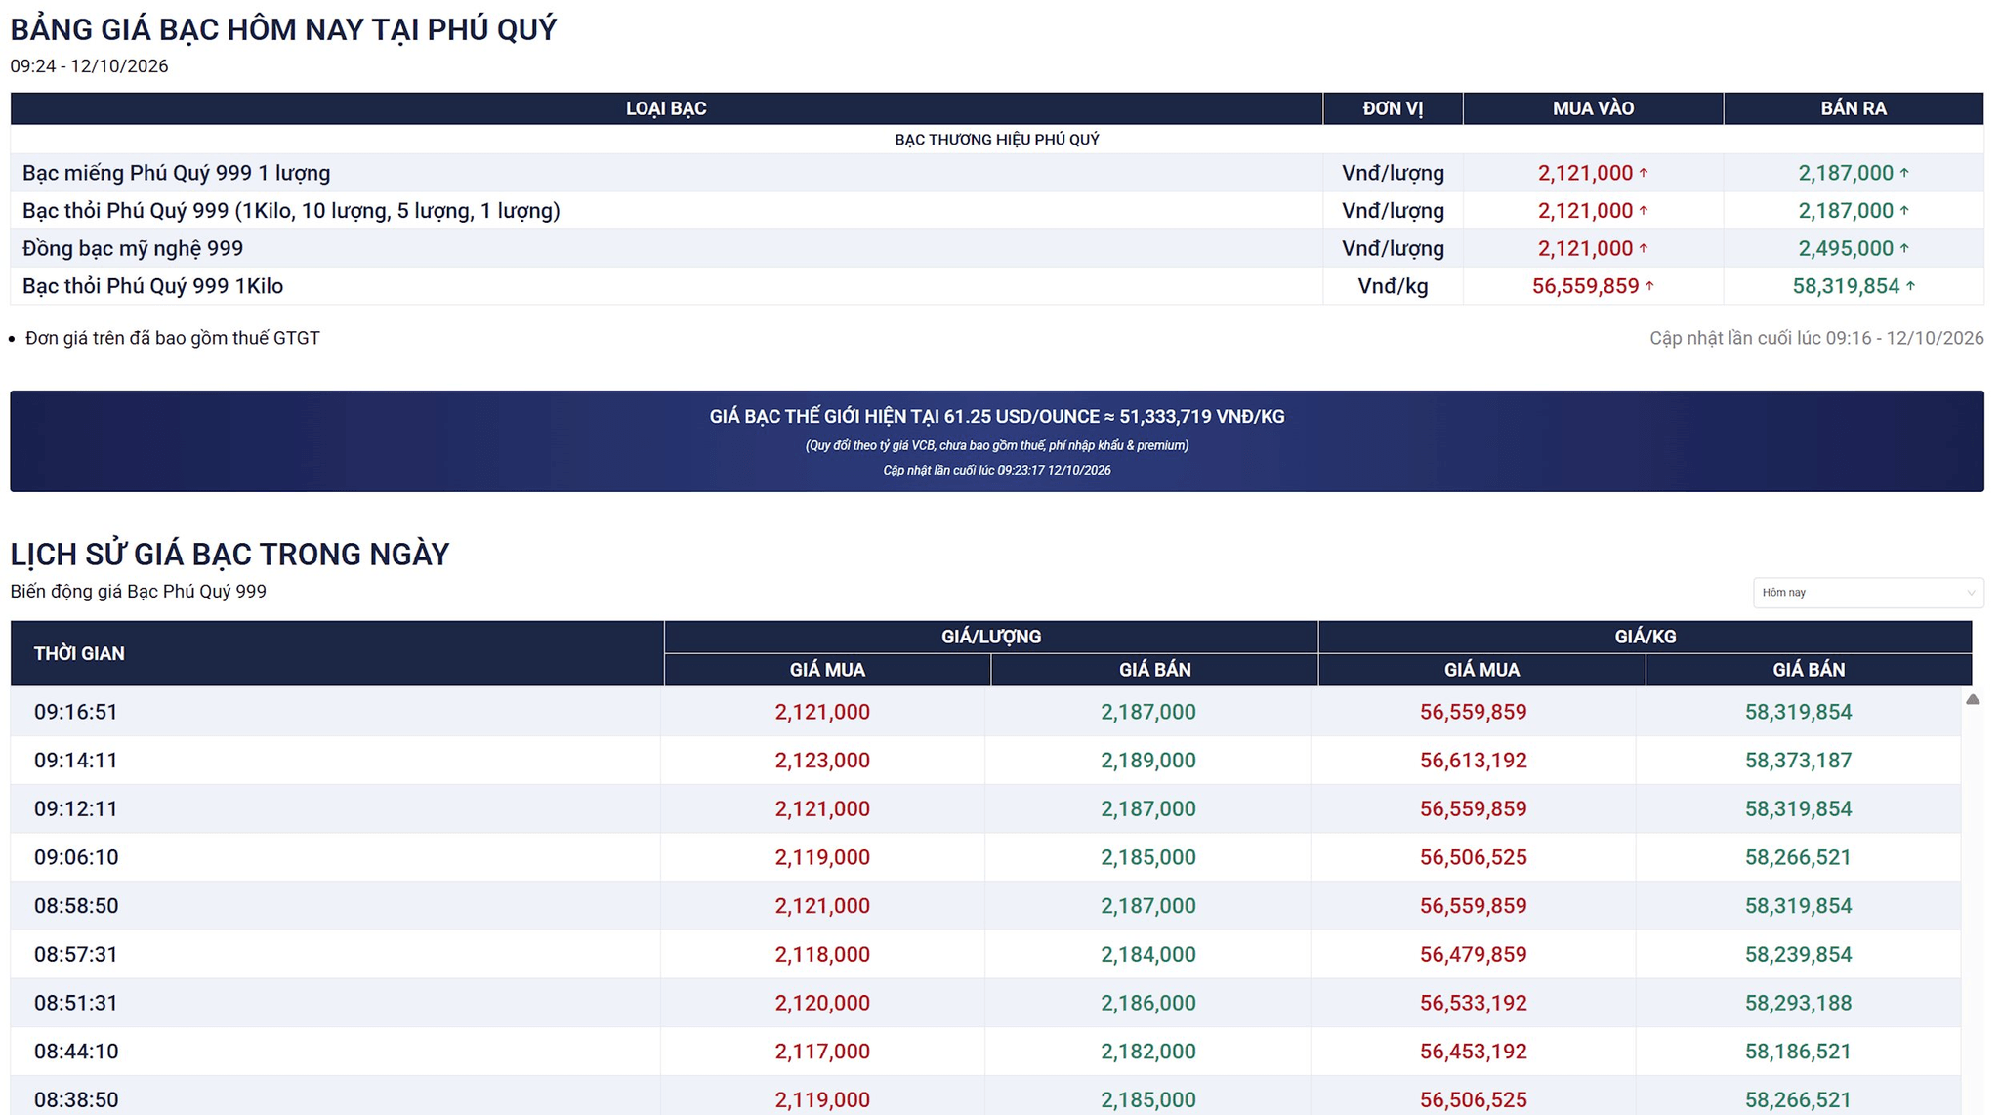2000x1115 pixels.
Task: Click "Đồng bạc mỹ nghệ 999" row label
Action: 132,248
